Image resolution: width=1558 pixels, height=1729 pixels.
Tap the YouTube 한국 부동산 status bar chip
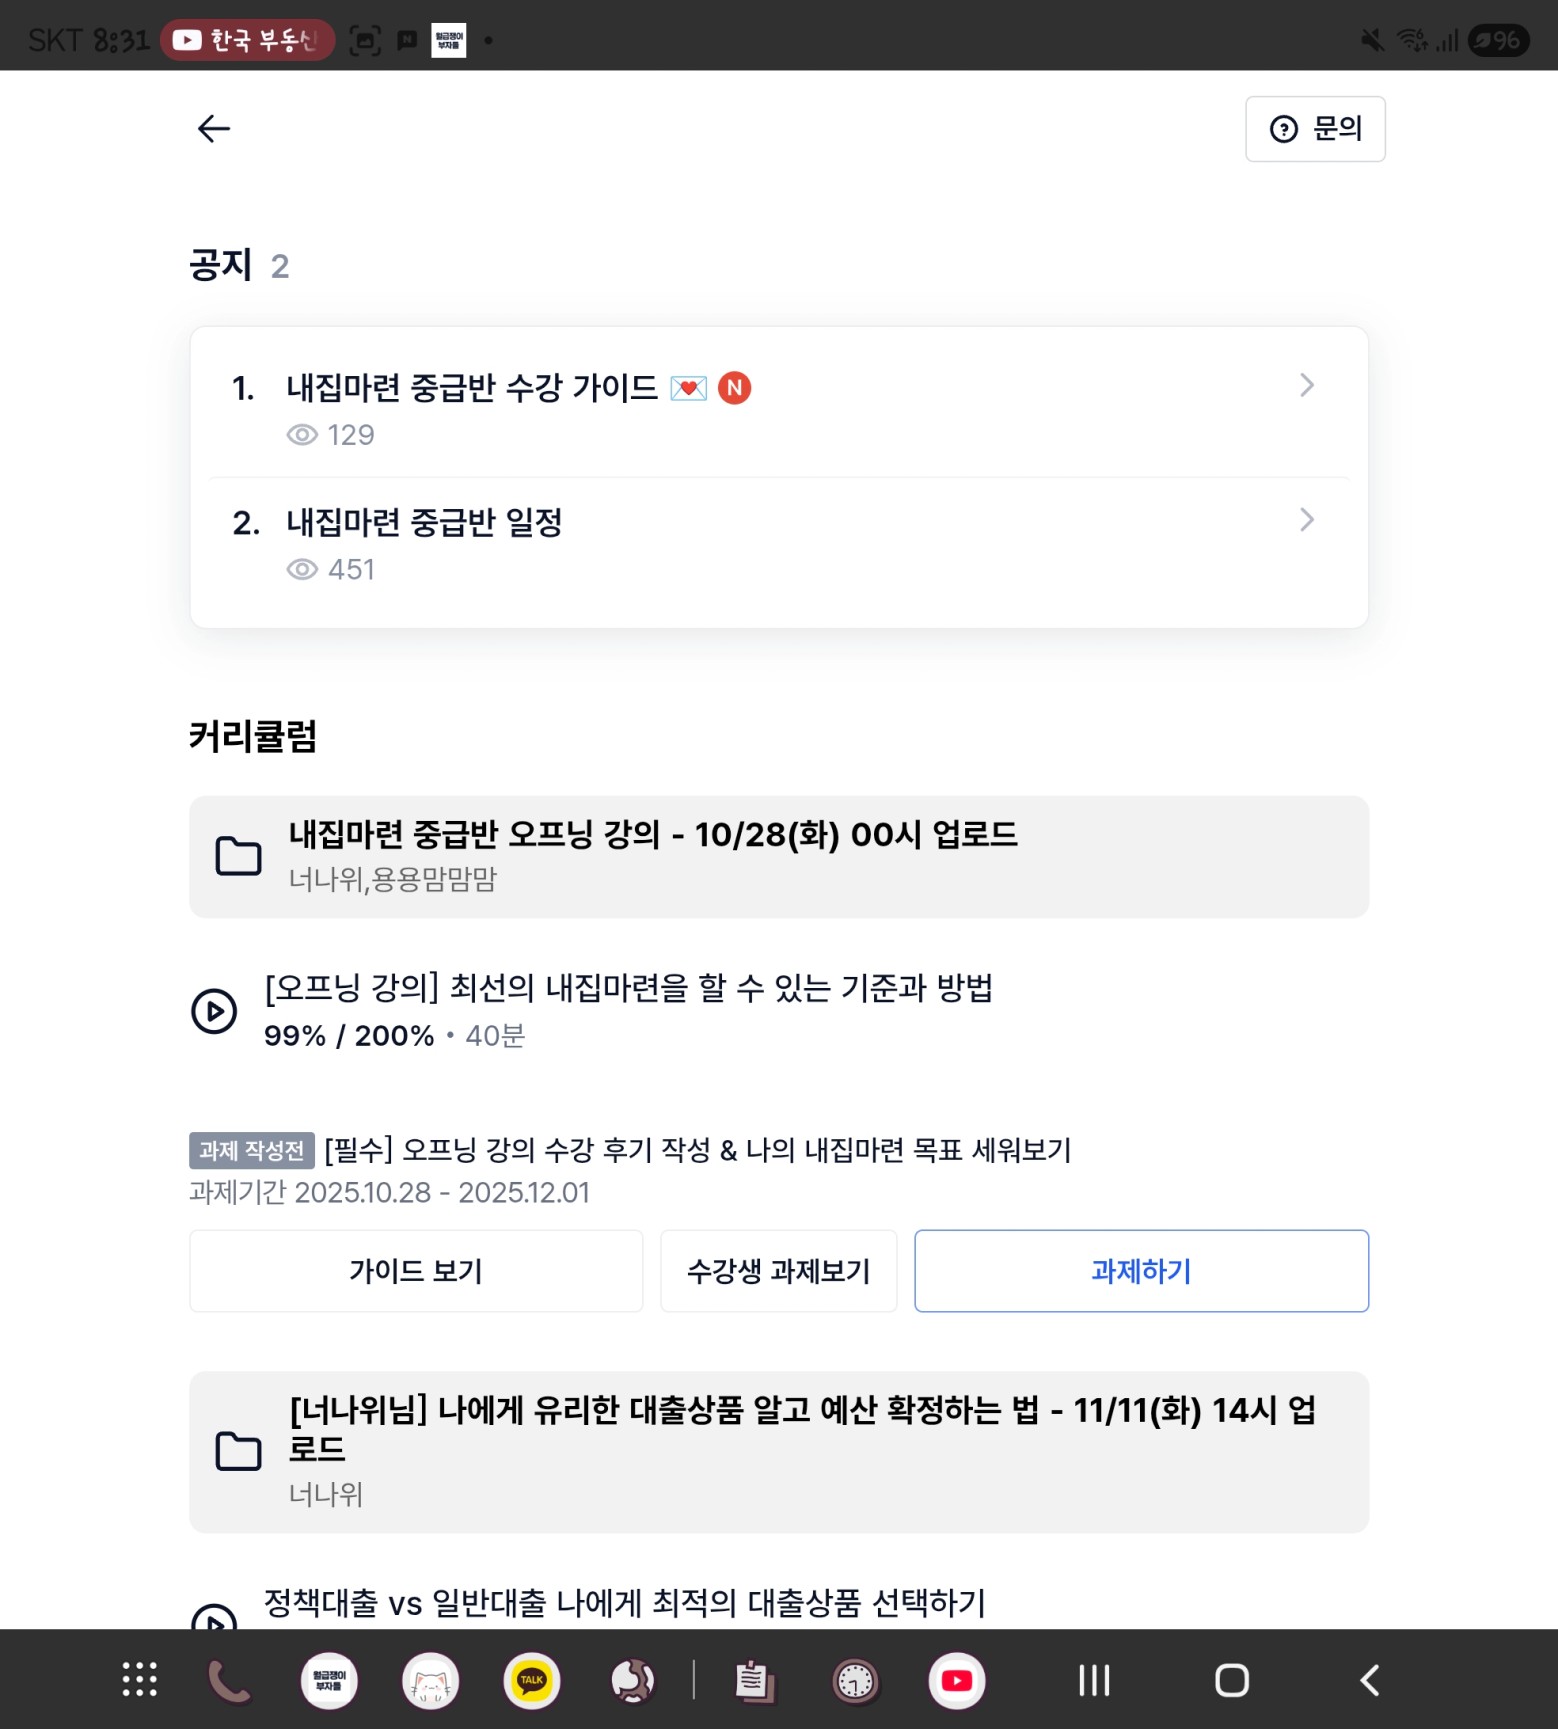[247, 40]
